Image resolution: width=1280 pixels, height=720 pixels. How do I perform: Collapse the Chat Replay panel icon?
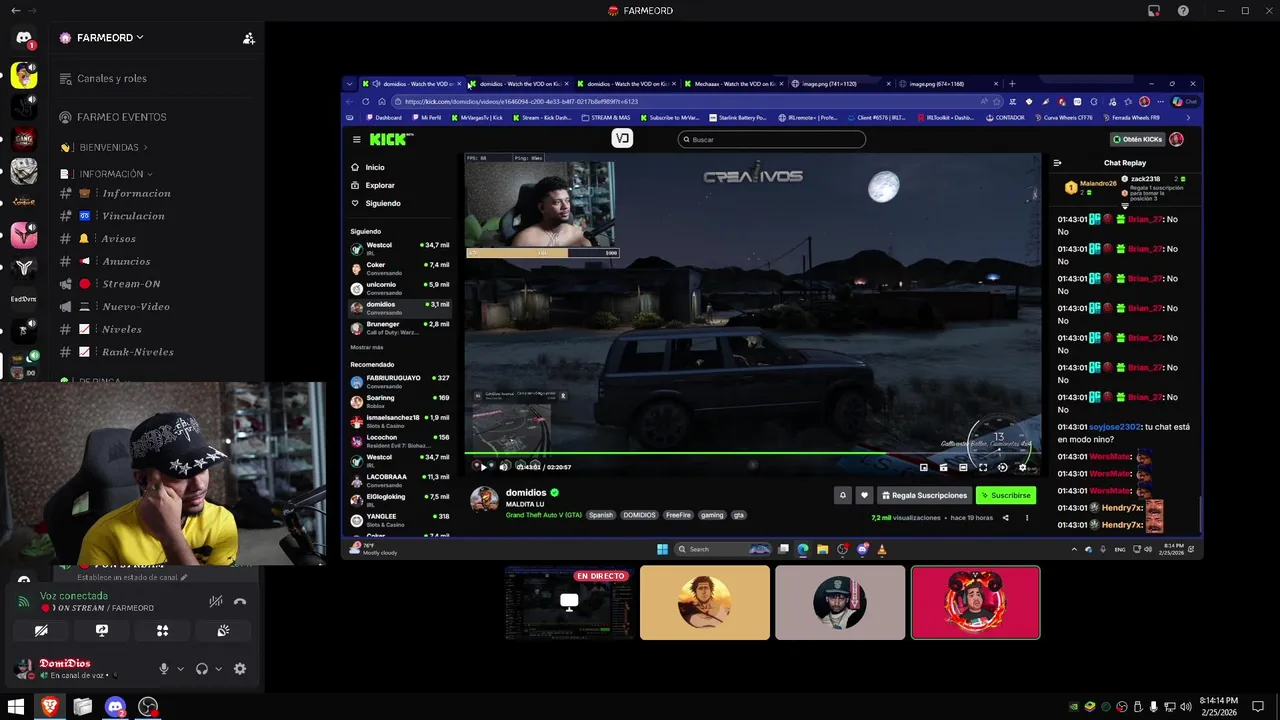coord(1057,163)
